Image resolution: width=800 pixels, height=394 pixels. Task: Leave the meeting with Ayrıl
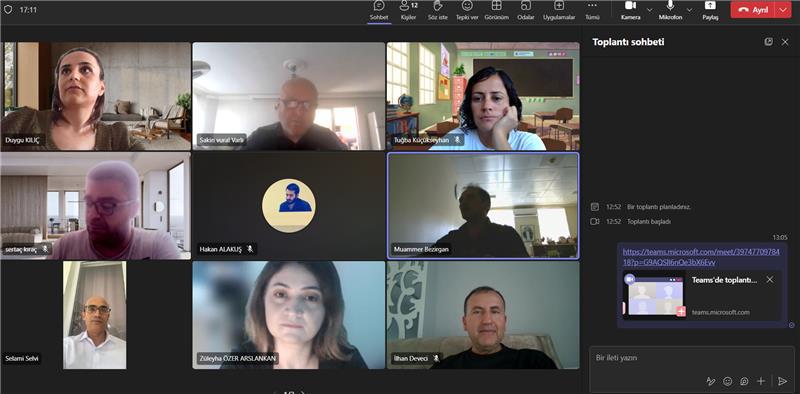click(x=753, y=10)
